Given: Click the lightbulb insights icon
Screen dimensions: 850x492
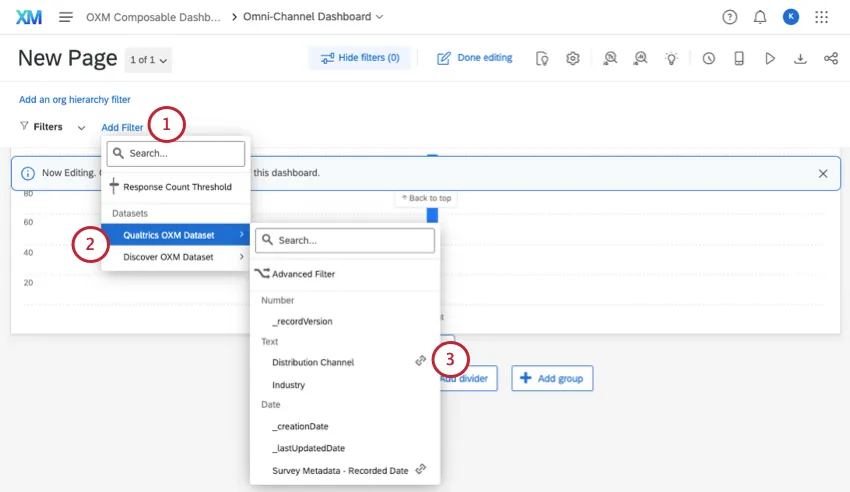Looking at the screenshot, I should (x=671, y=58).
